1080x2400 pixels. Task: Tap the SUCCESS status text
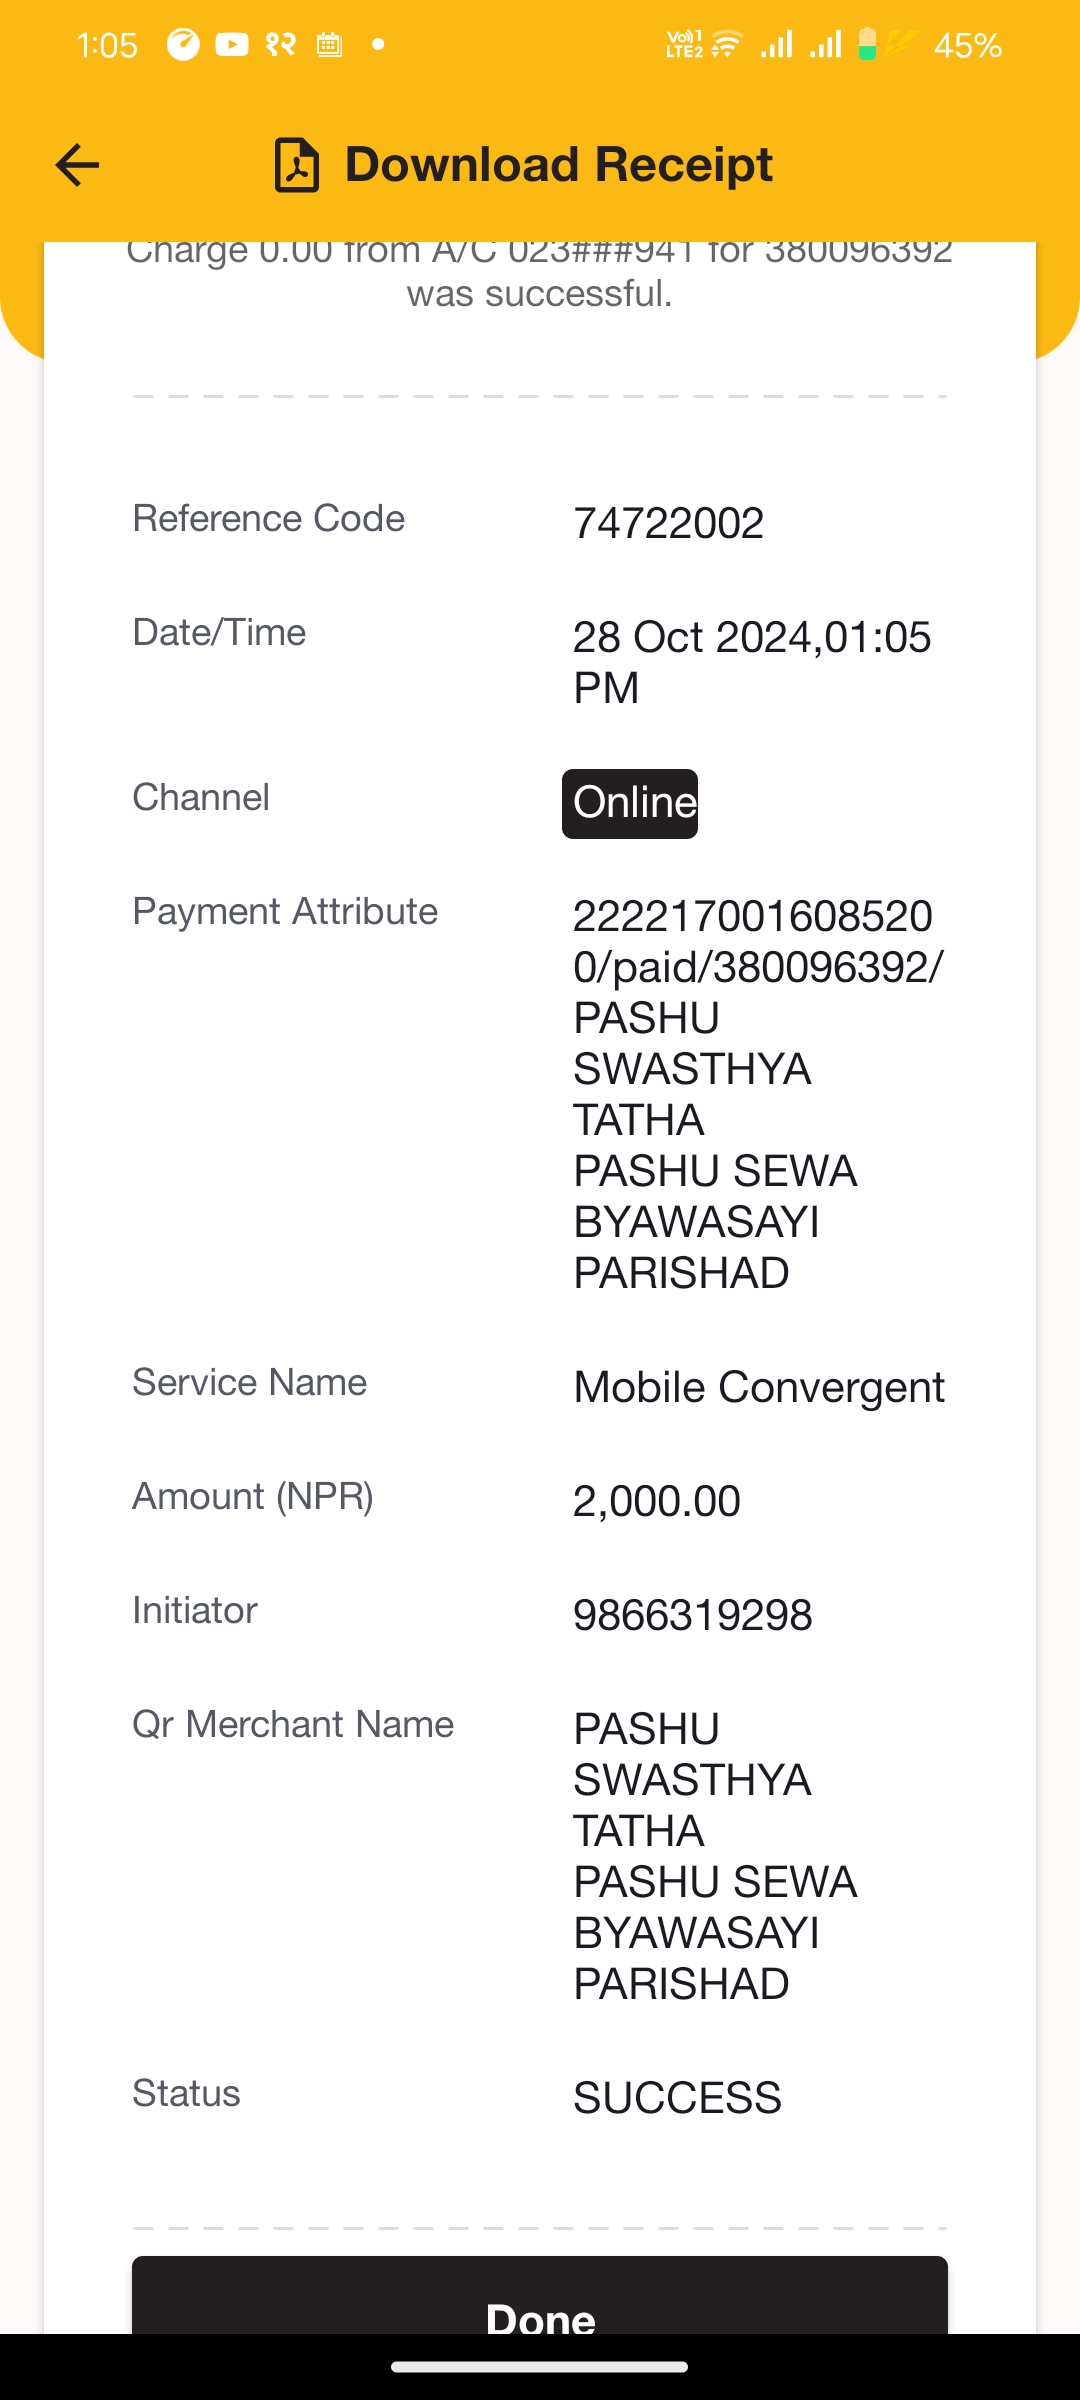pos(677,2098)
